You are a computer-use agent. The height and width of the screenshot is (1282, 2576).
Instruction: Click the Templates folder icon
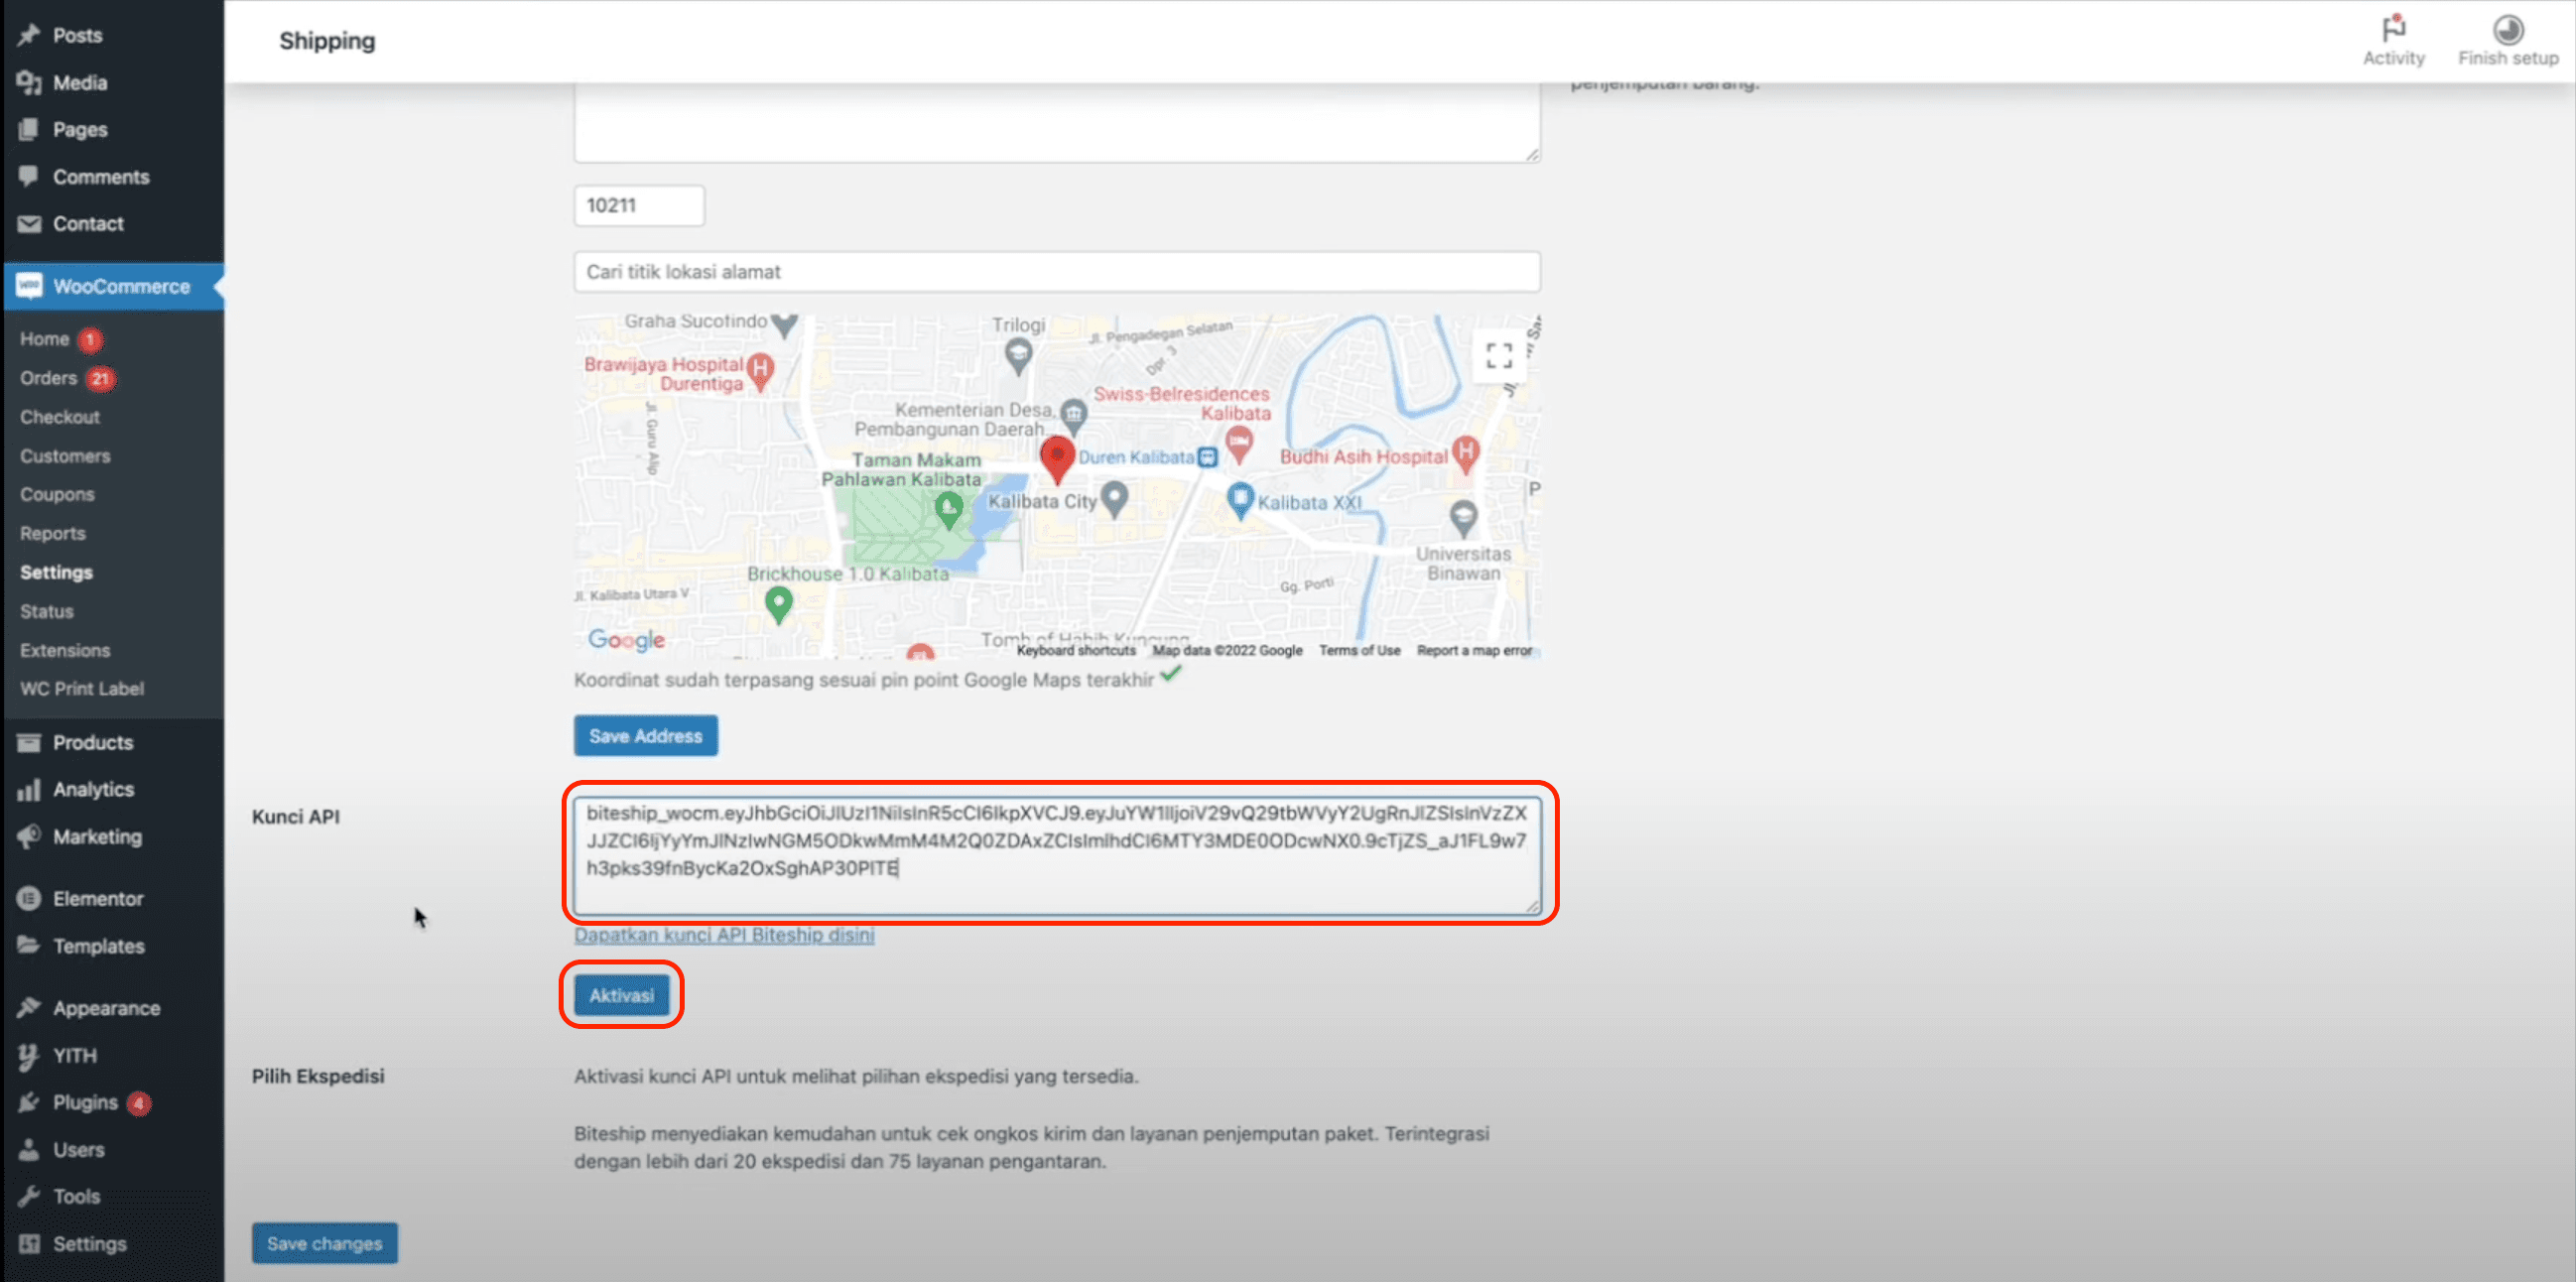tap(29, 945)
